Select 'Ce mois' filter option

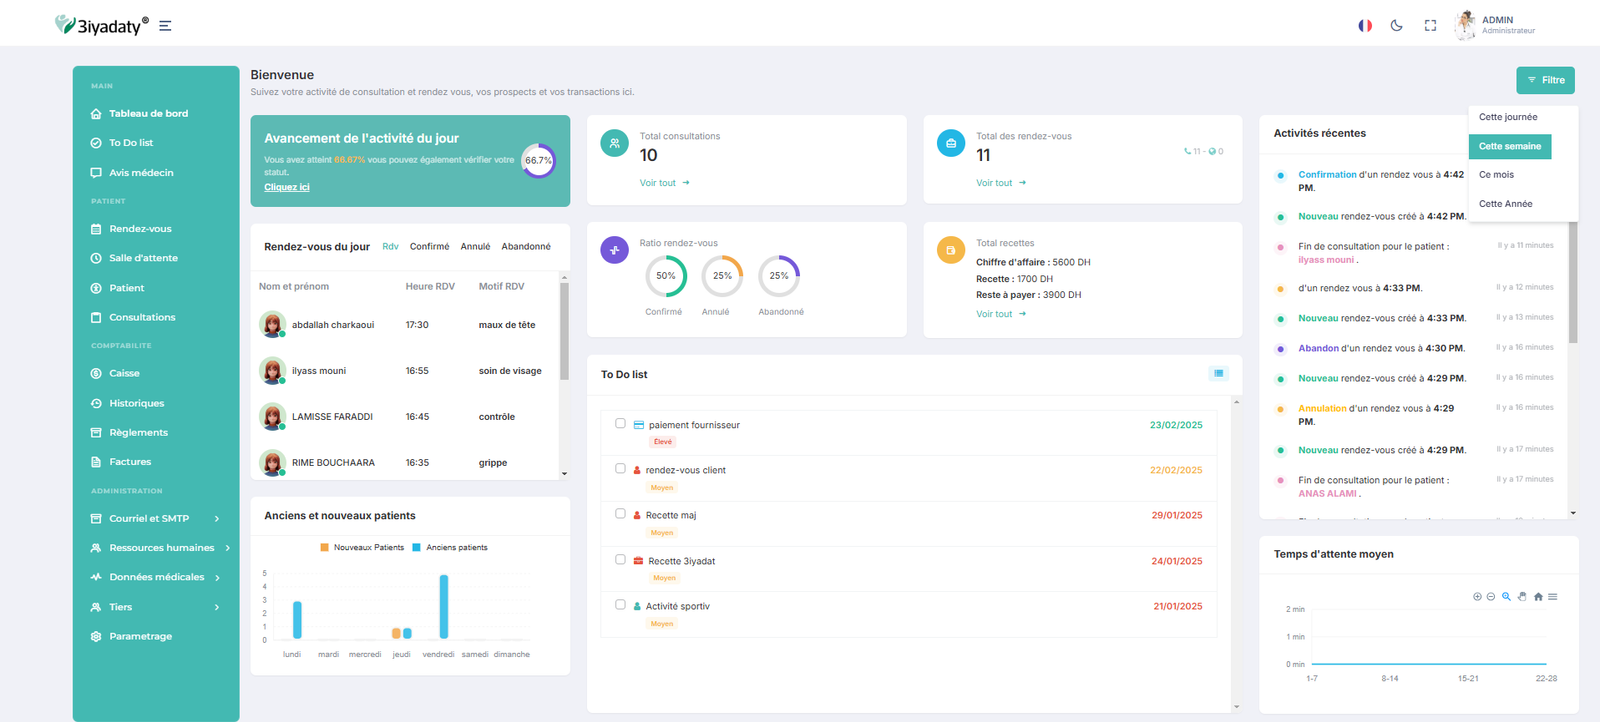(x=1496, y=175)
